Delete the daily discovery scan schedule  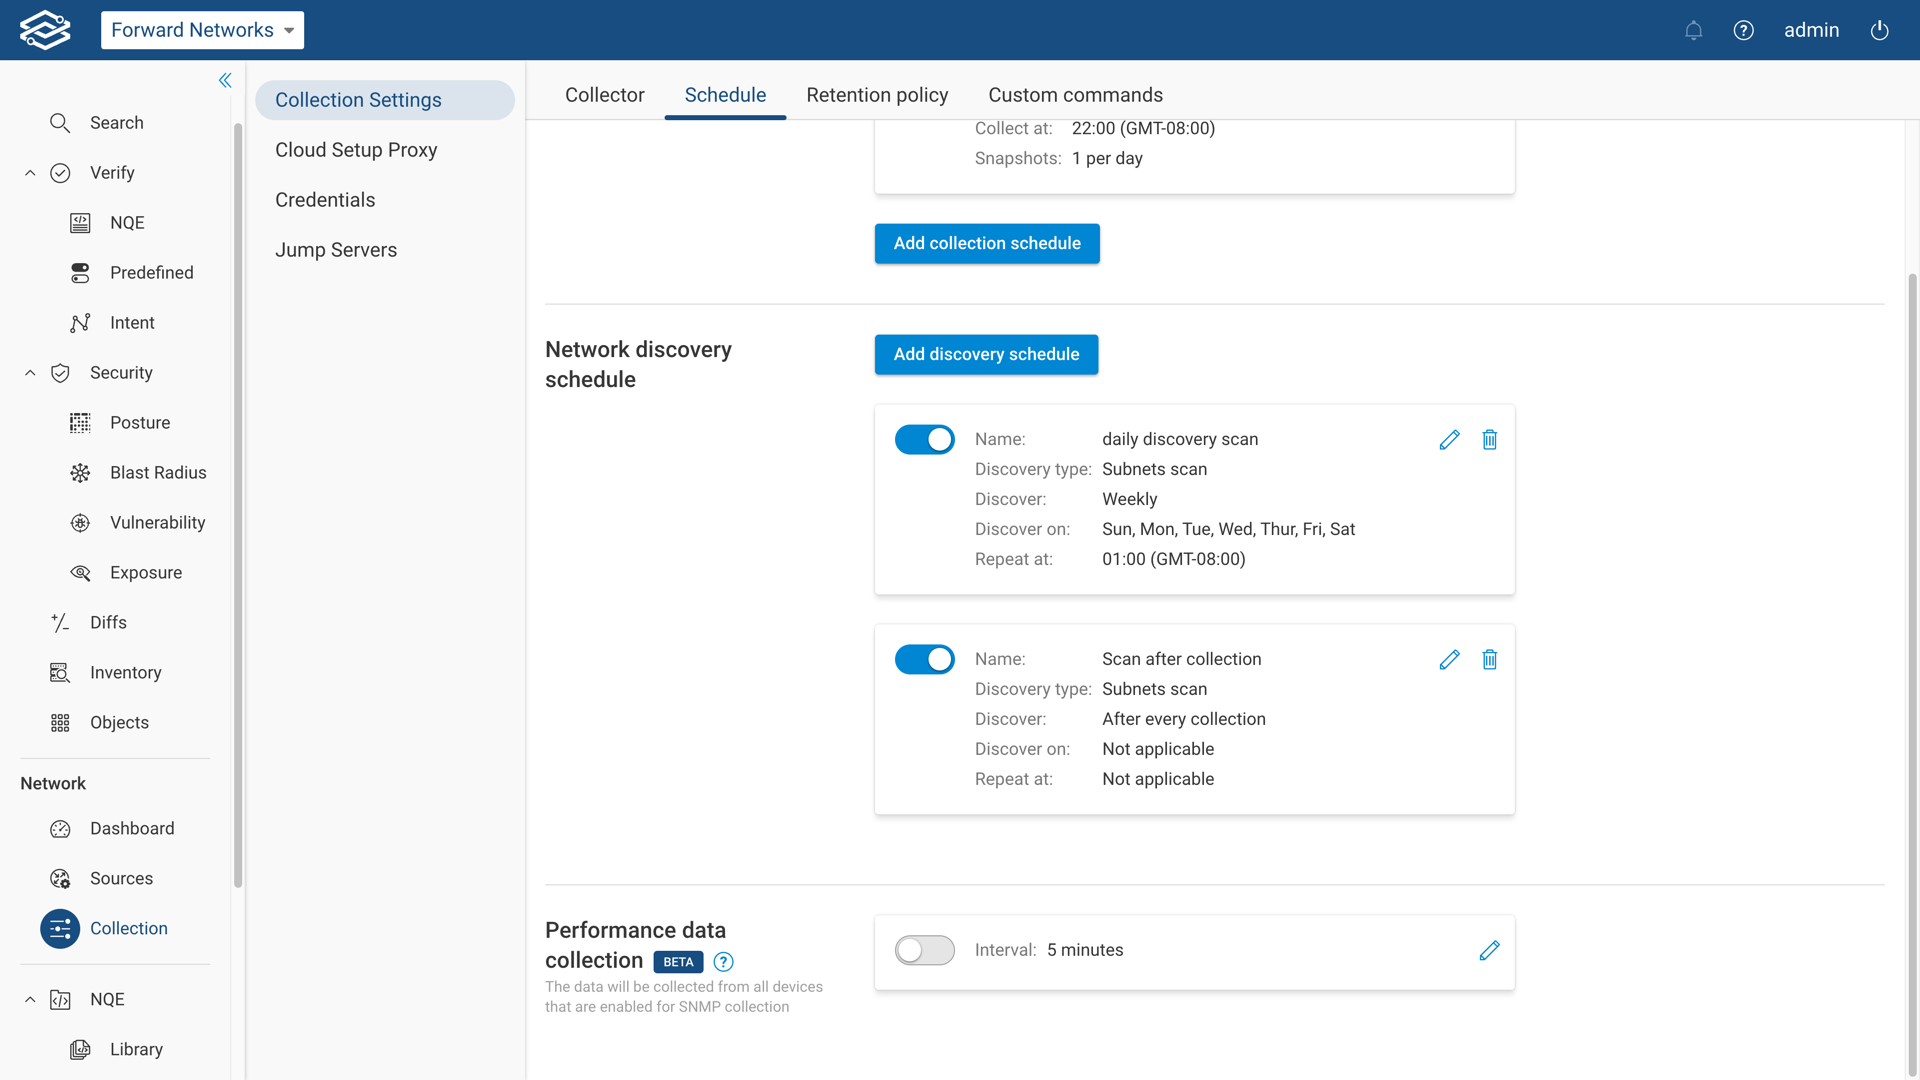coord(1489,440)
